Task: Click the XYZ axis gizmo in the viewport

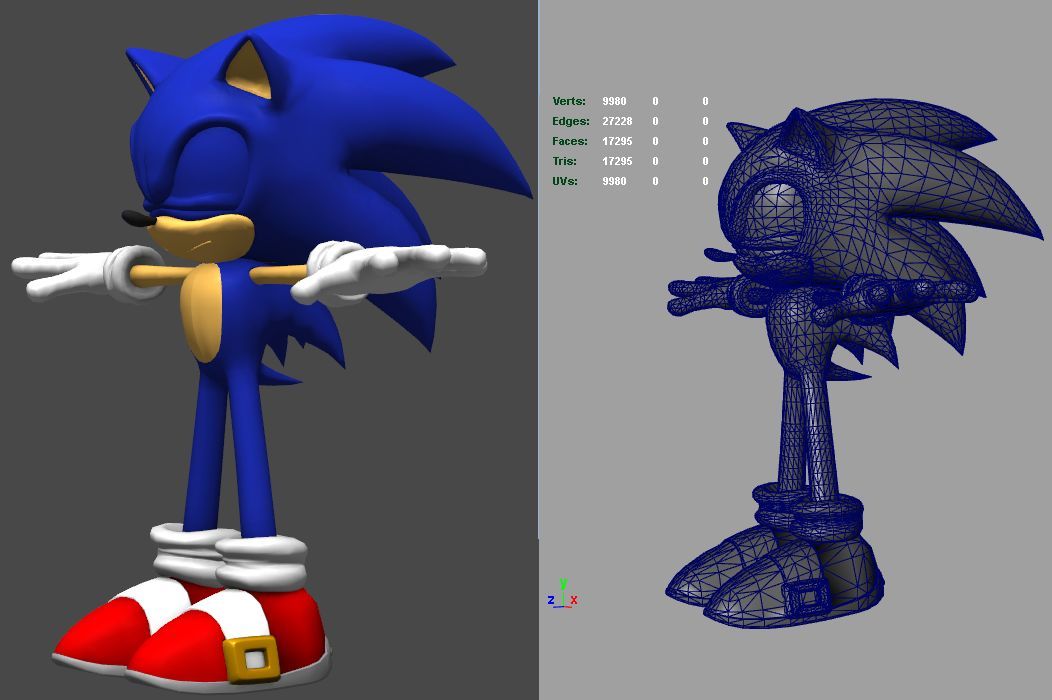Action: coord(562,594)
